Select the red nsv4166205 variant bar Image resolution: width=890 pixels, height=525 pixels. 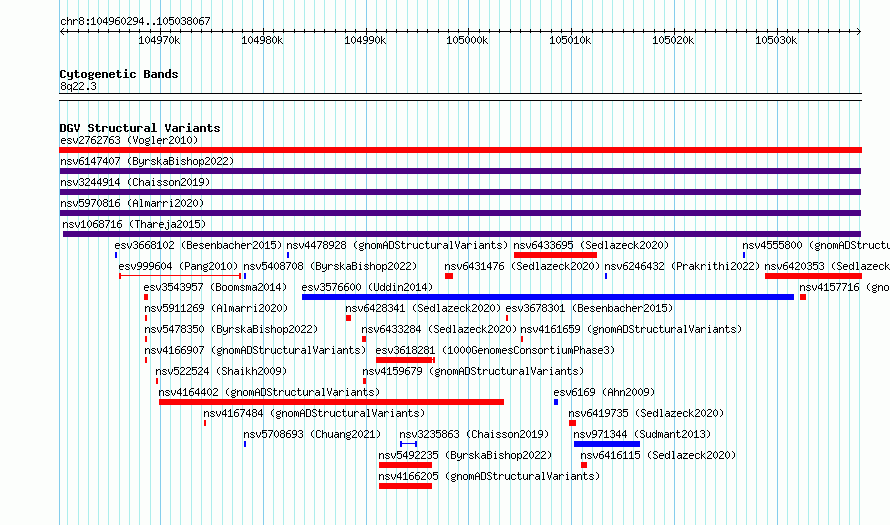(x=405, y=486)
